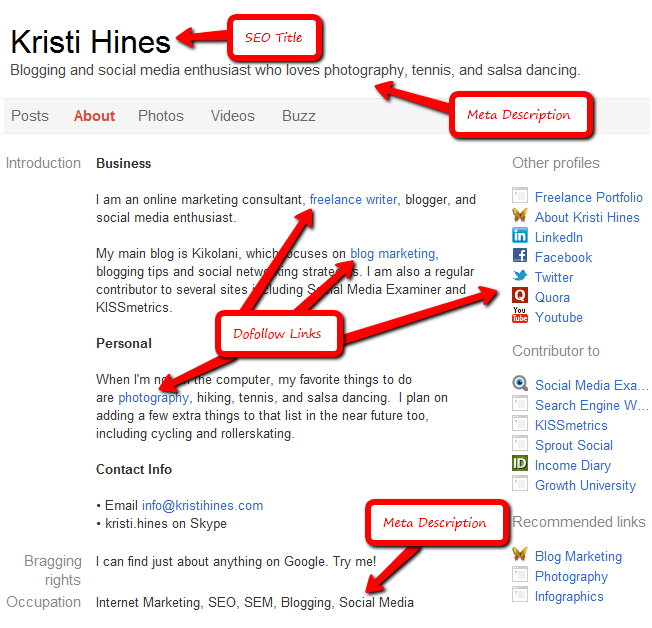
Task: Click 'kristi.hines on Skype' text
Action: point(166,524)
